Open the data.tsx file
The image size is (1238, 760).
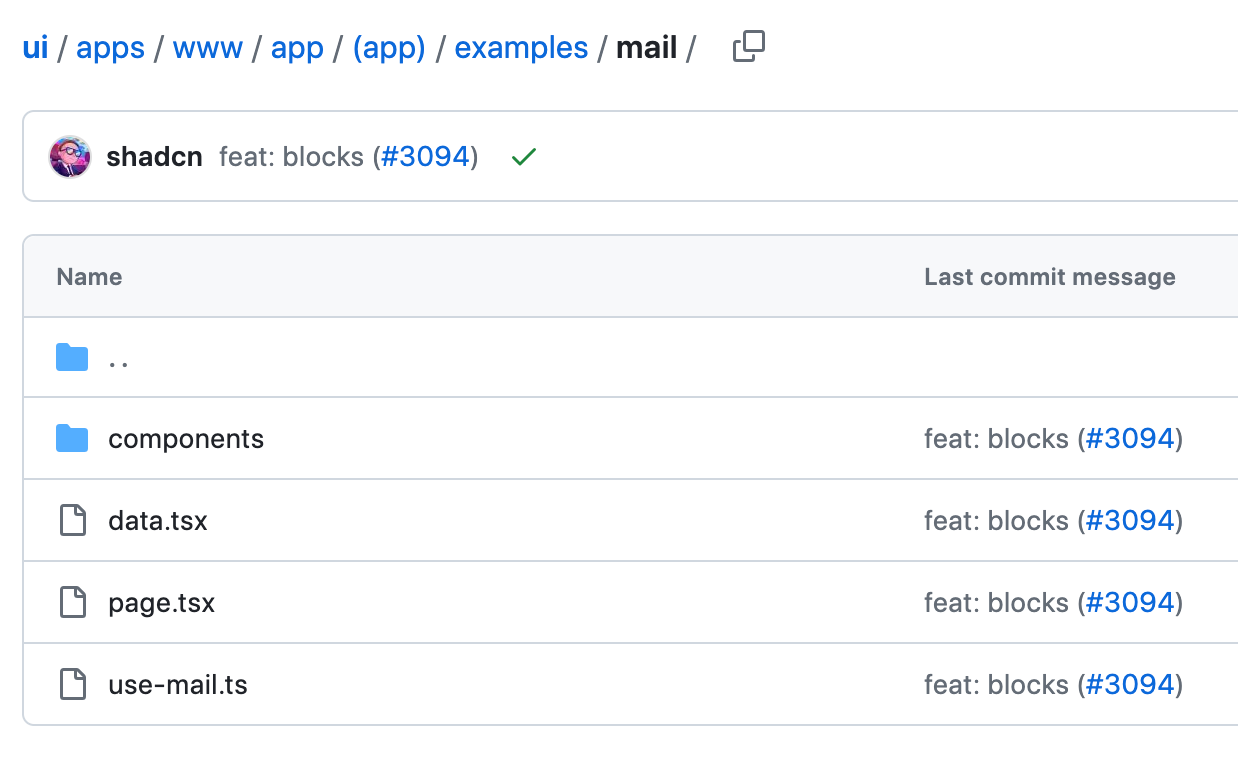coord(158,521)
